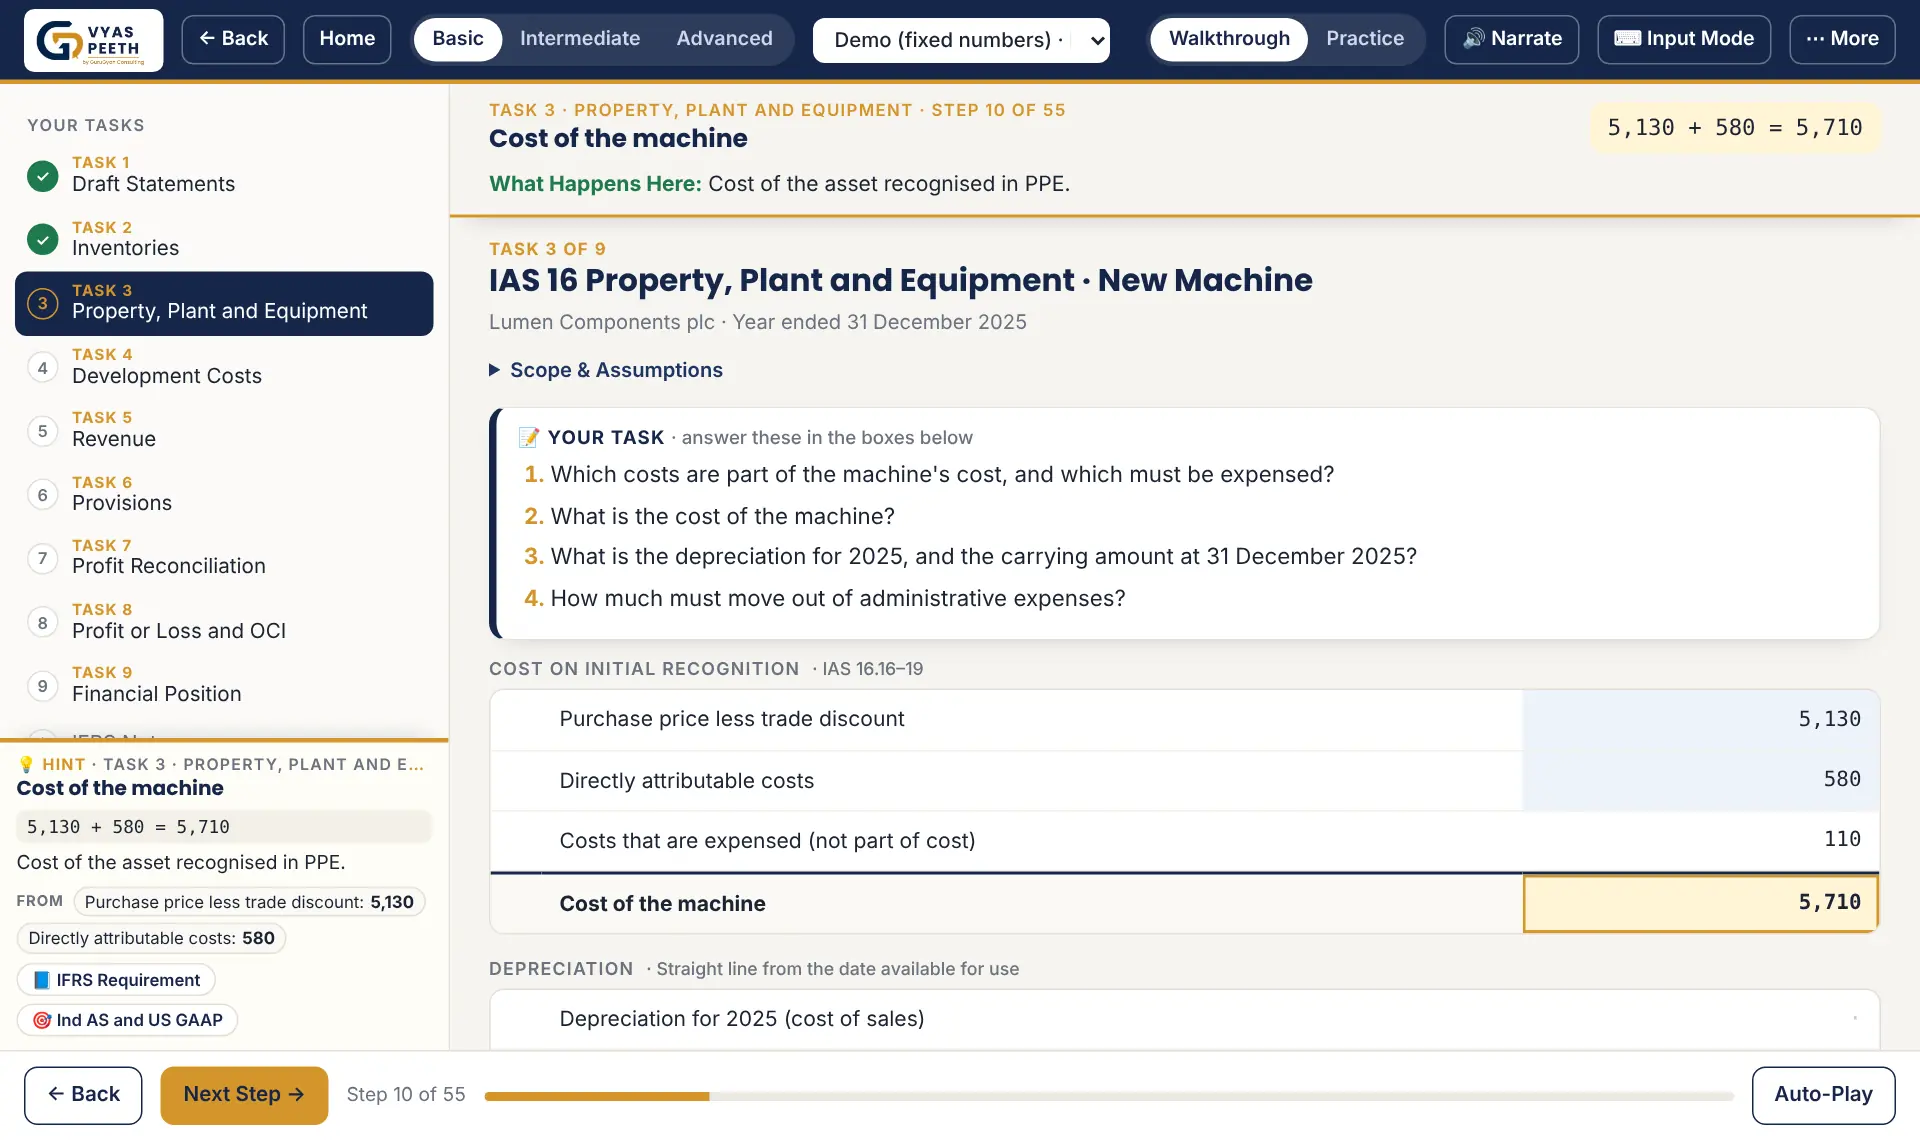The height and width of the screenshot is (1140, 1920).
Task: Click the Task 6 number circle
Action: pyautogui.click(x=42, y=494)
